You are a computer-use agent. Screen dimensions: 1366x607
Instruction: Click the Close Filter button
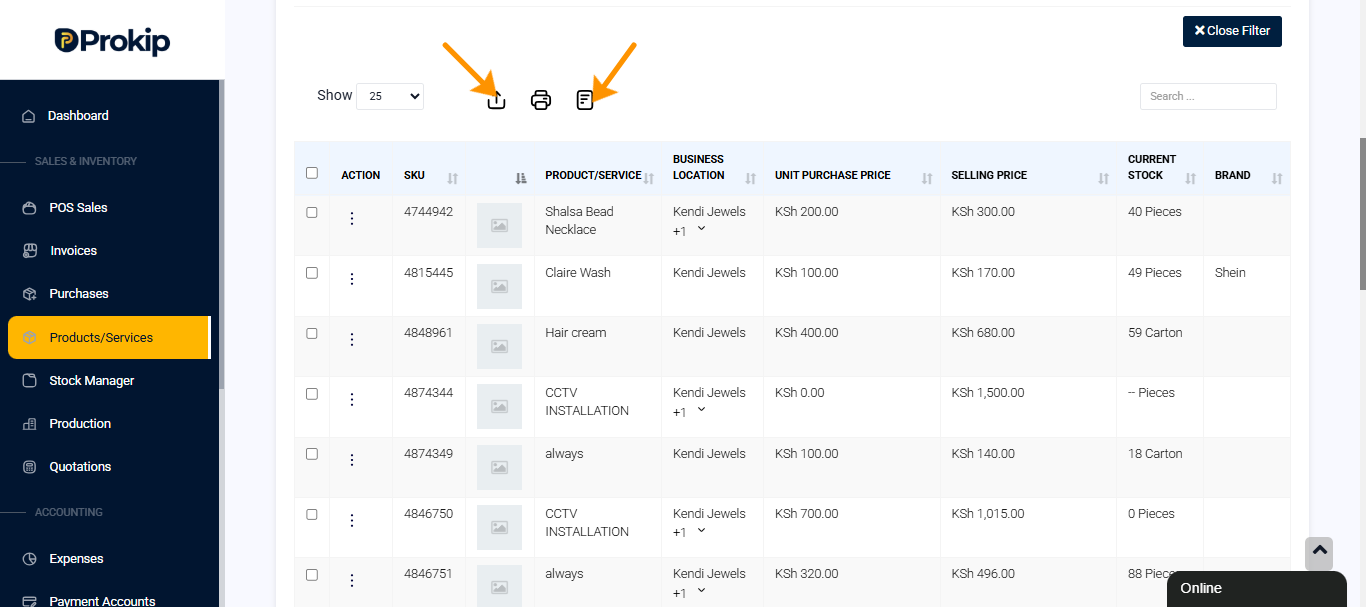[x=1232, y=31]
